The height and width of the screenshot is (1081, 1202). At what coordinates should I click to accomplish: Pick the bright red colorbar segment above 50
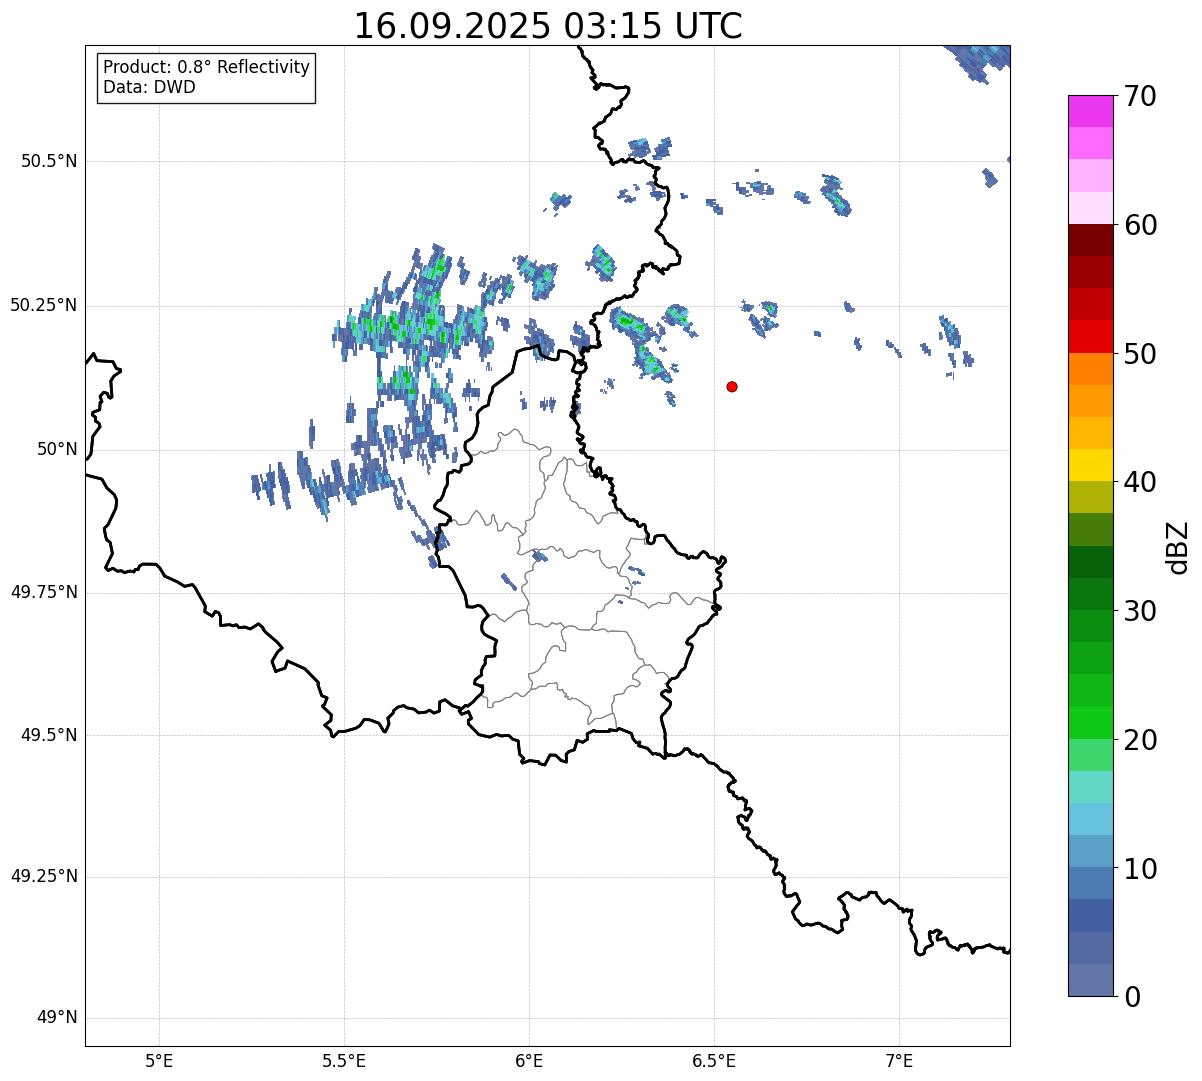(1090, 337)
